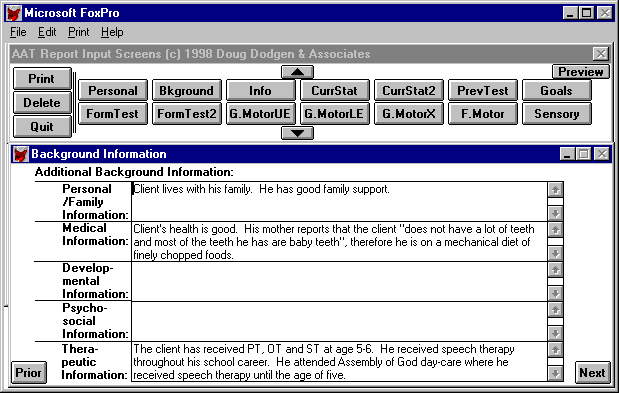Open the Bkground screen
Image resolution: width=619 pixels, height=393 pixels.
(187, 90)
